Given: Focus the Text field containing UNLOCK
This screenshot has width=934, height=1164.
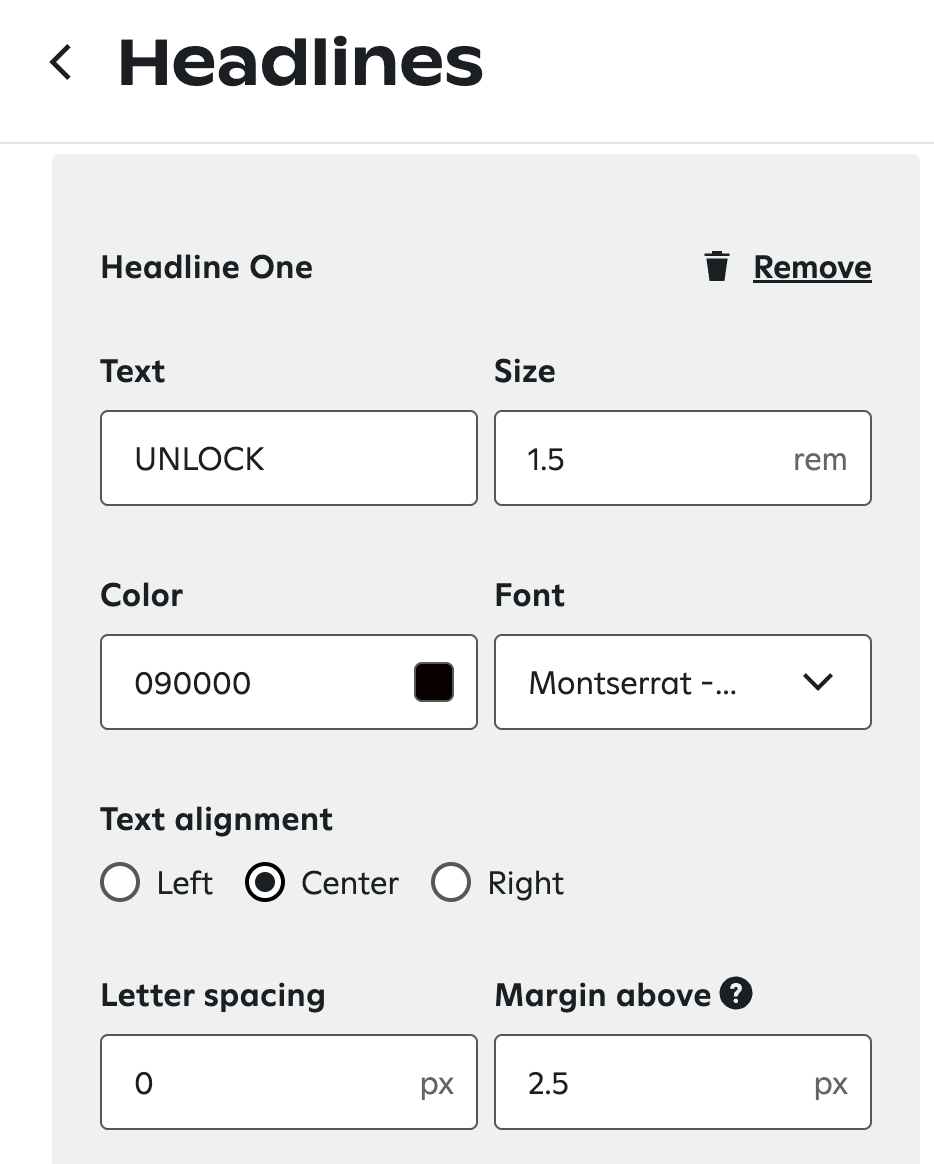Looking at the screenshot, I should (x=288, y=458).
